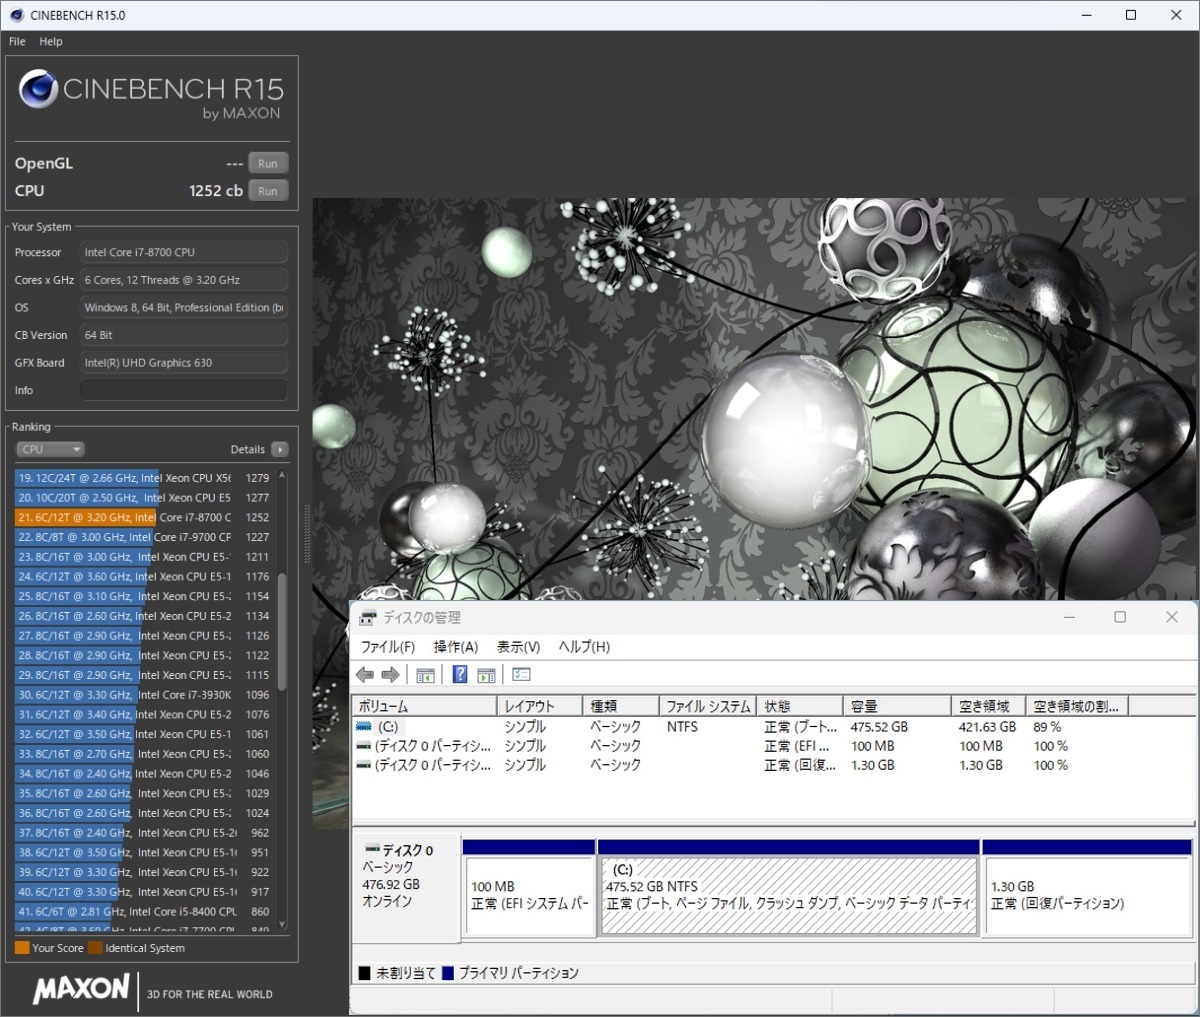Click the Cores x GHz field

tap(184, 280)
